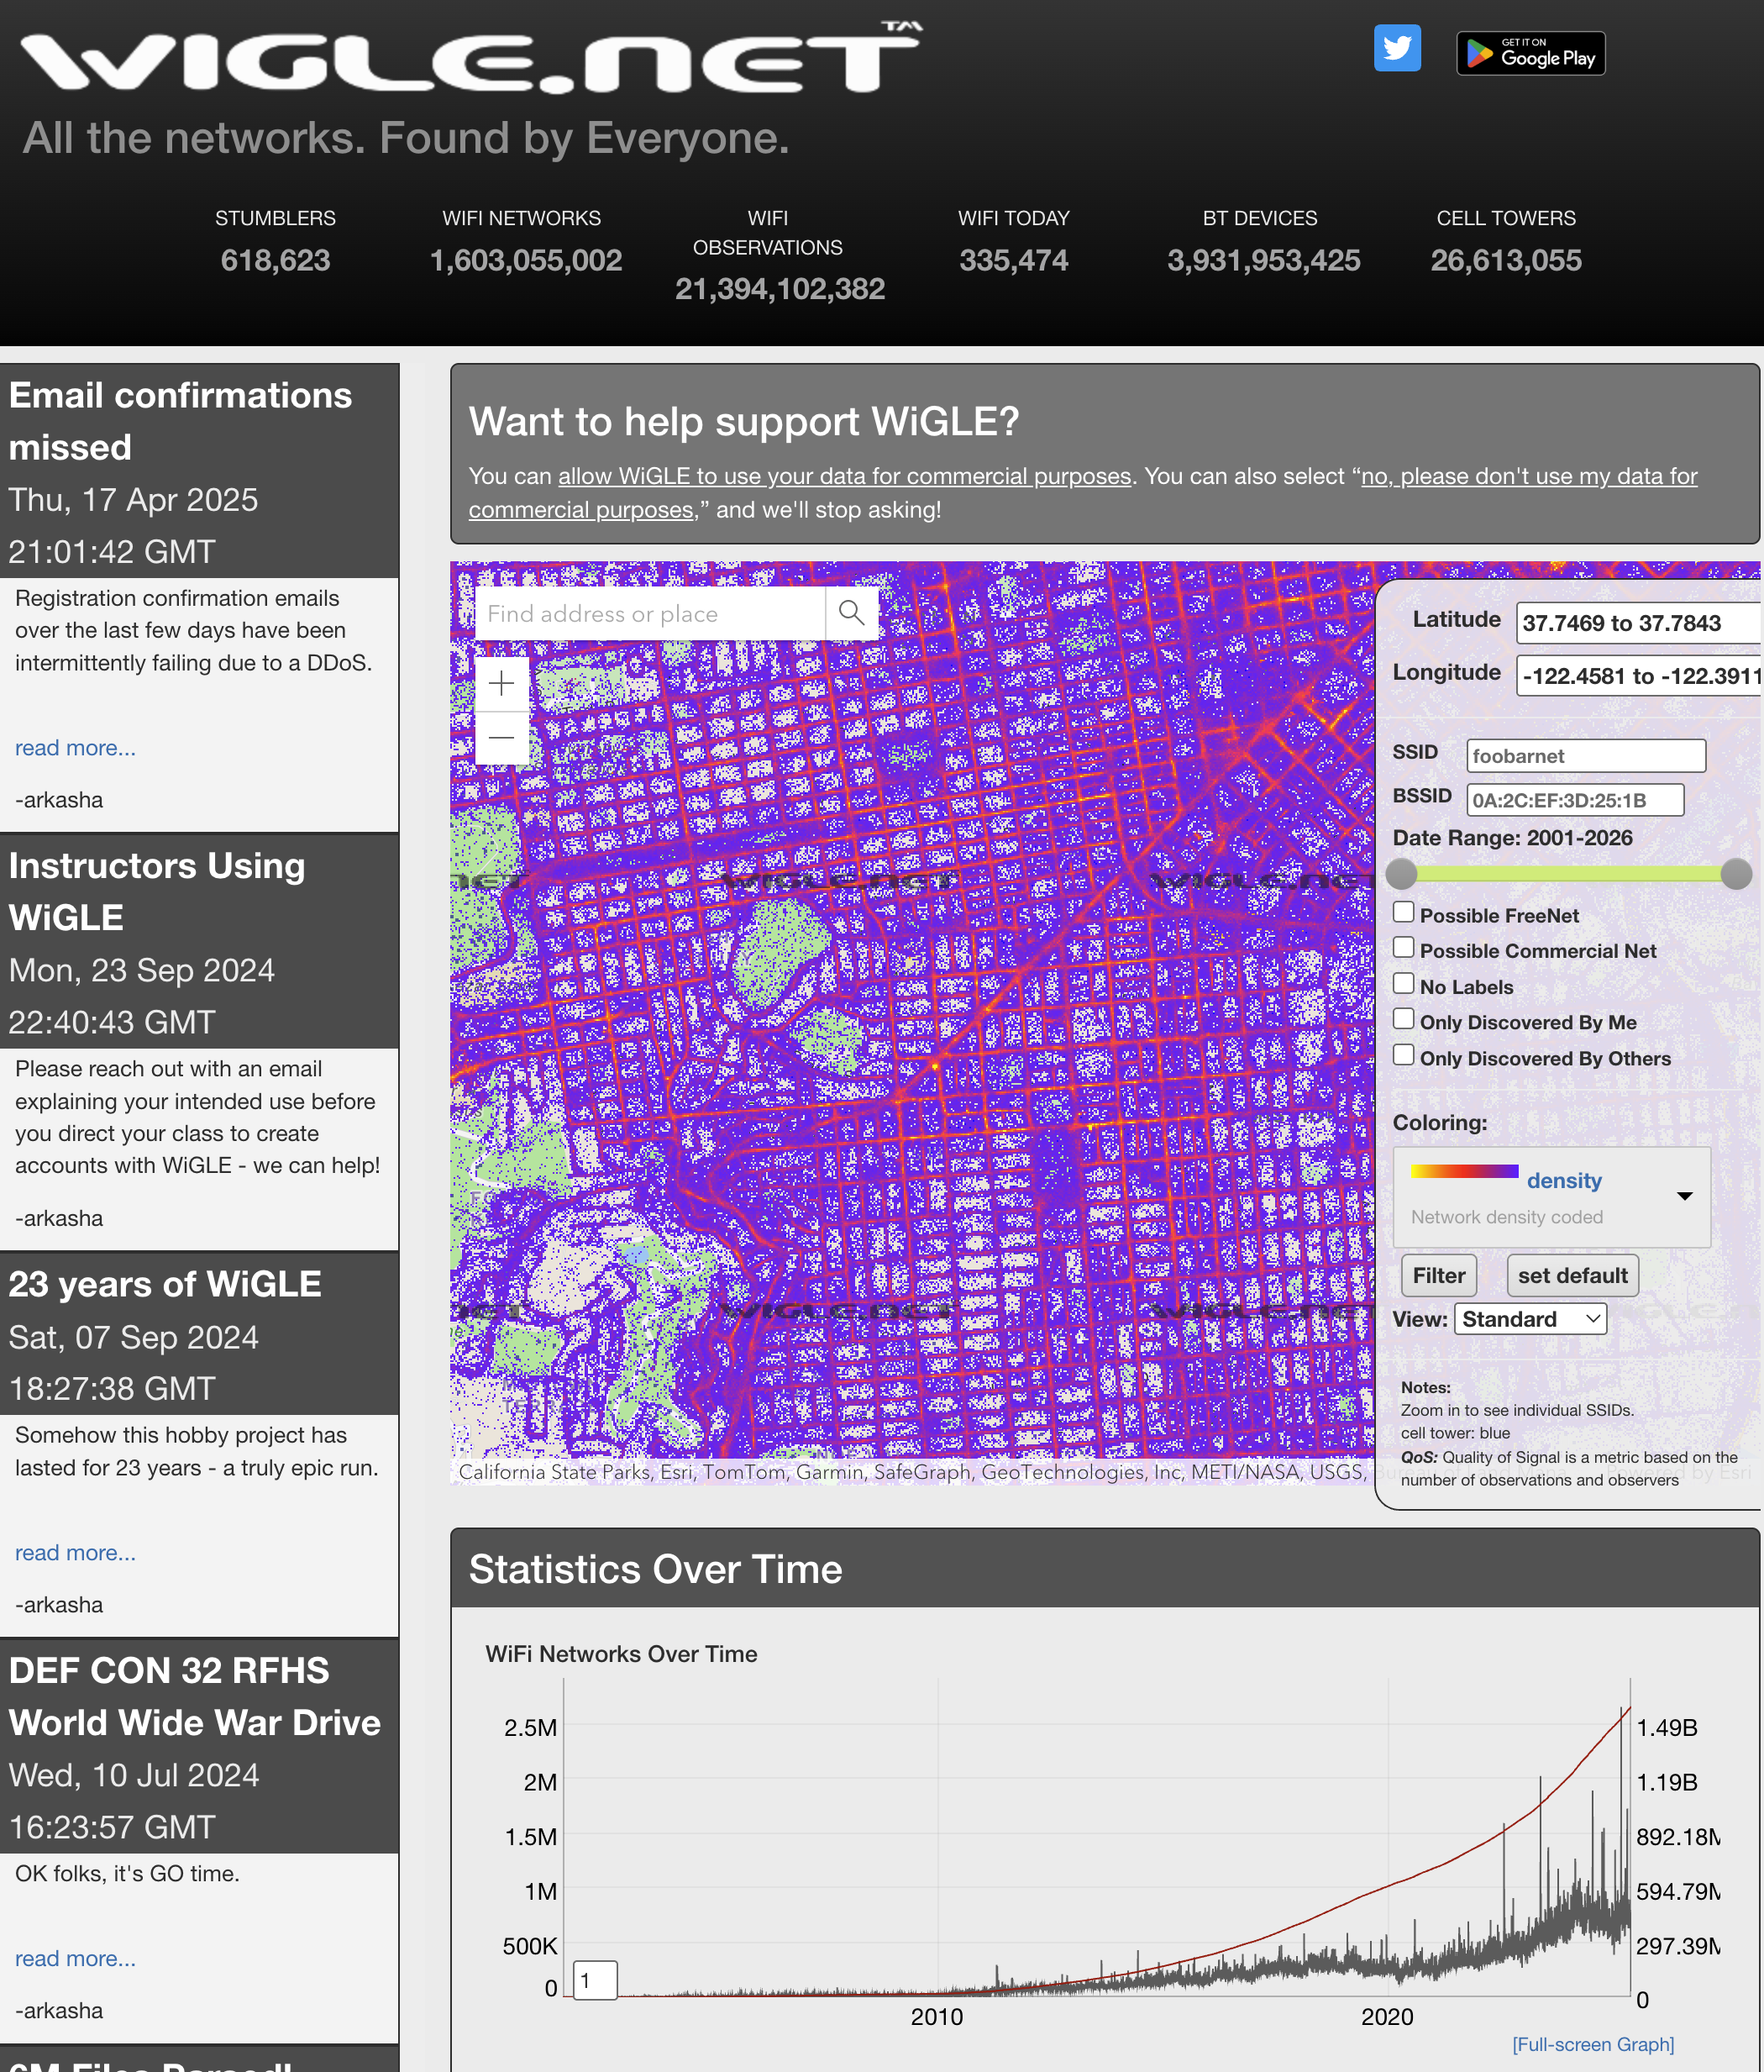This screenshot has height=2072, width=1764.
Task: Click the Instructors Using WiGLE headline
Action: click(x=157, y=891)
